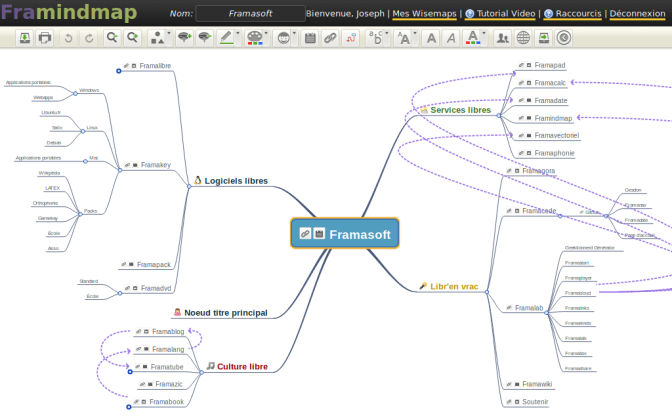Click the print map icon
Screen dimensions: 672x420
pos(44,38)
